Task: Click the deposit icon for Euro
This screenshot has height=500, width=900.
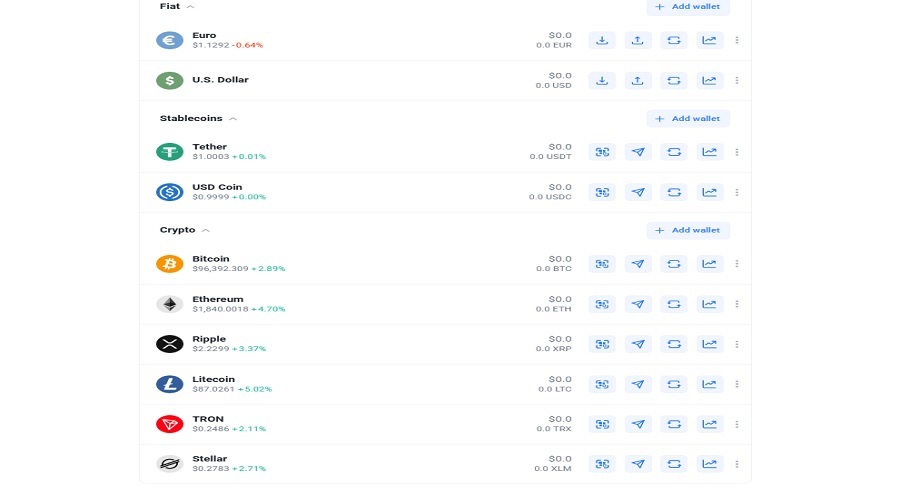Action: (x=602, y=40)
